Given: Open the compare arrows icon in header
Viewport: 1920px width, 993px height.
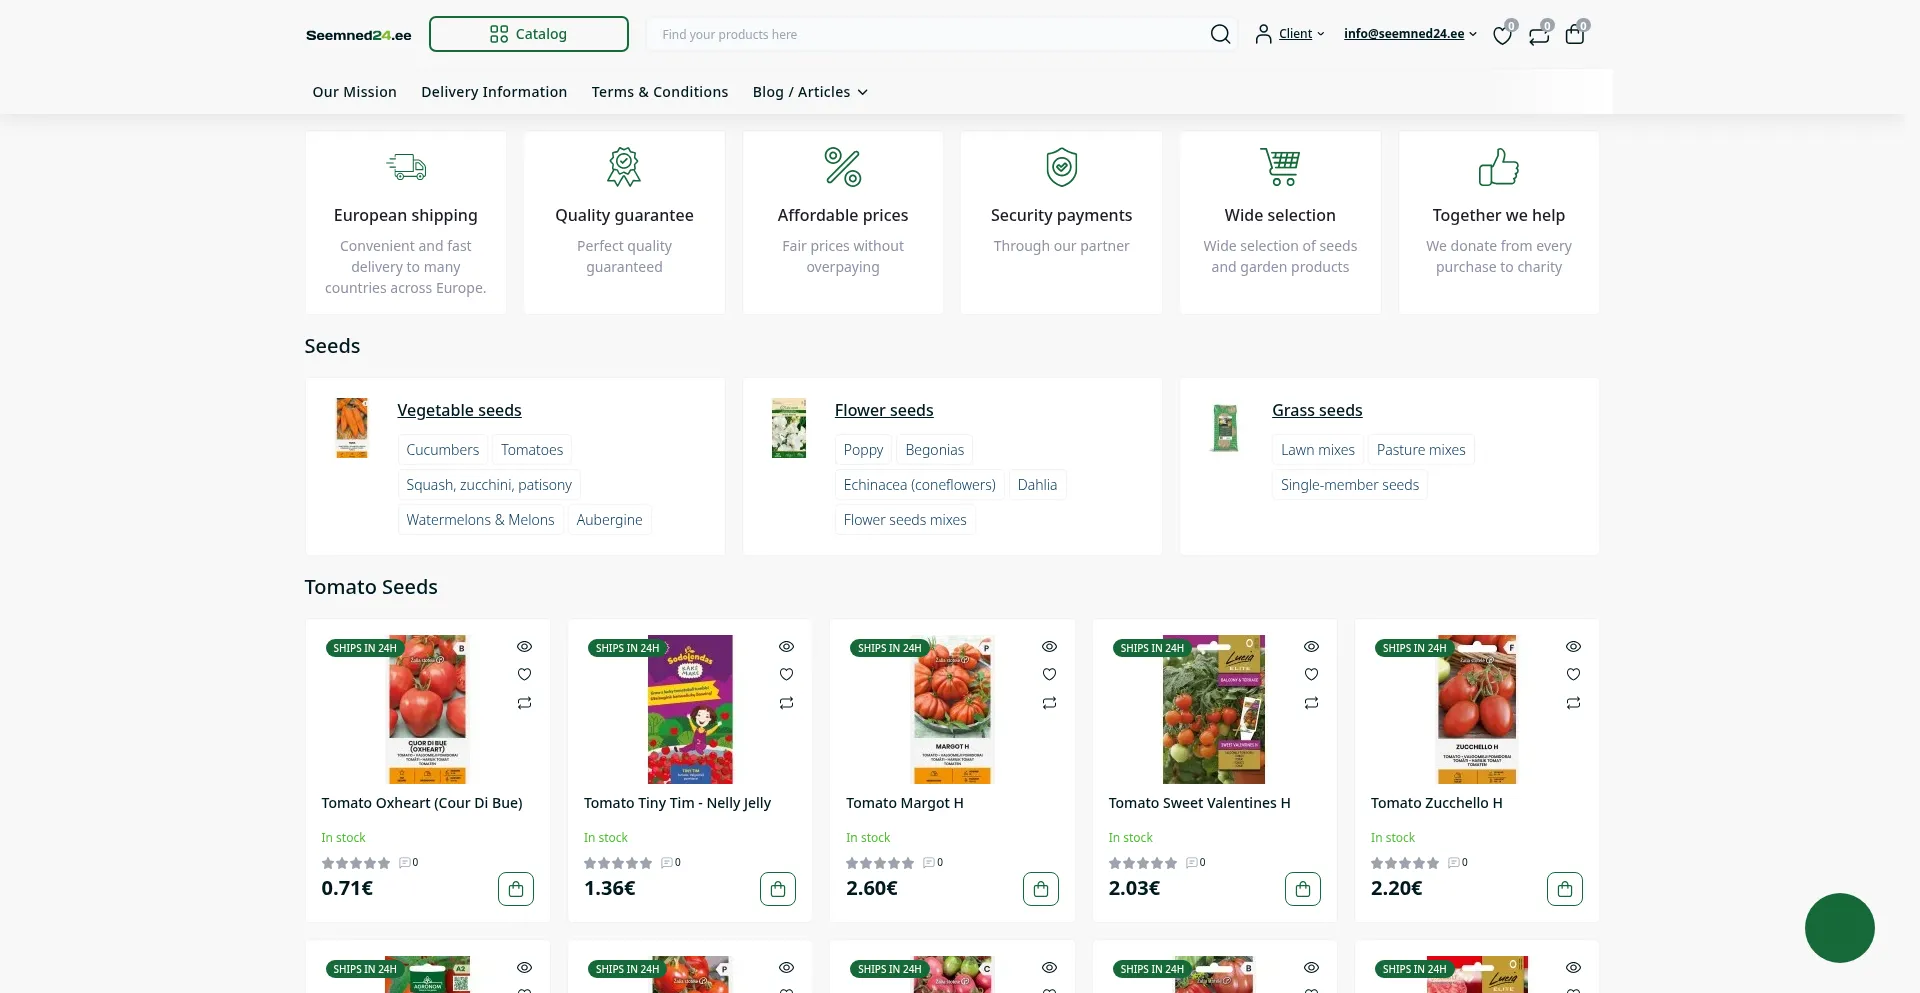Looking at the screenshot, I should coord(1539,35).
